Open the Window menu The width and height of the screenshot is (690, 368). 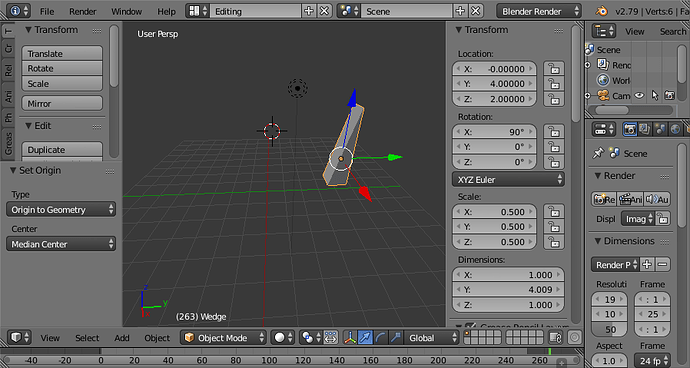click(126, 11)
